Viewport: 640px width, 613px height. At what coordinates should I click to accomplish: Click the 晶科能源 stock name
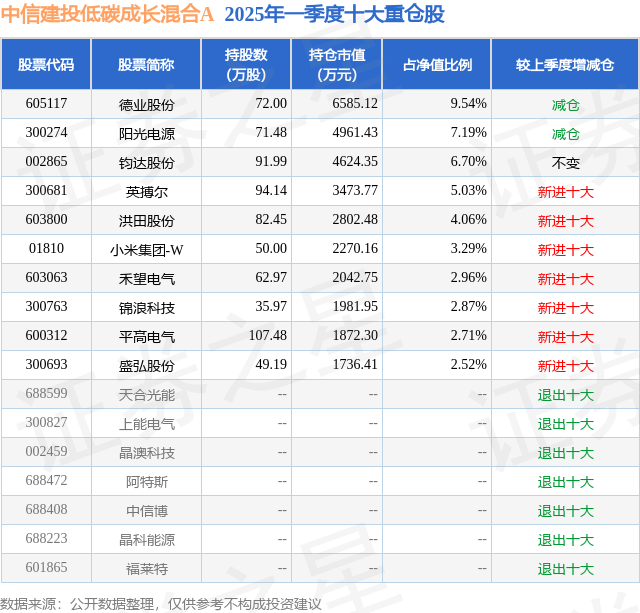point(147,540)
